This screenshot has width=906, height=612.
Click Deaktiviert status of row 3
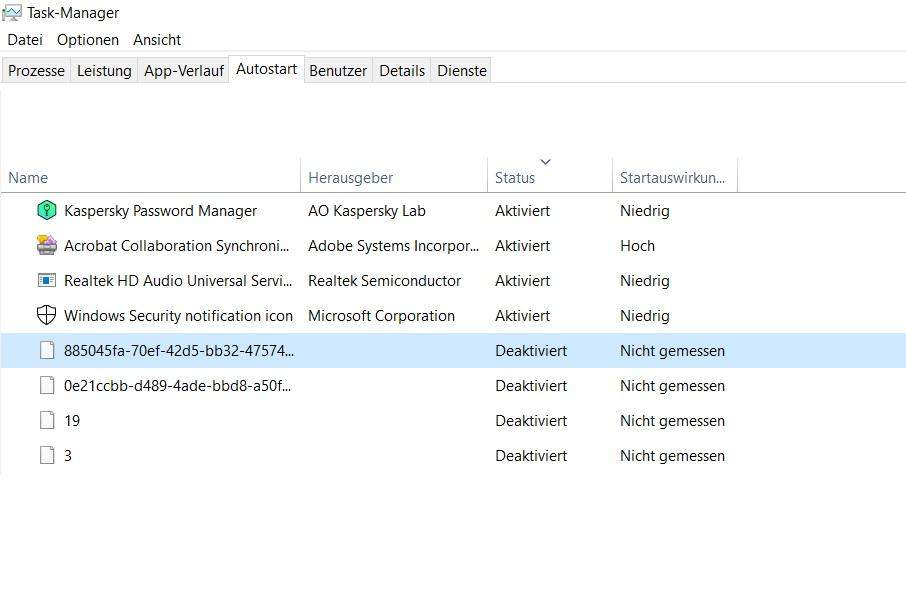point(530,455)
